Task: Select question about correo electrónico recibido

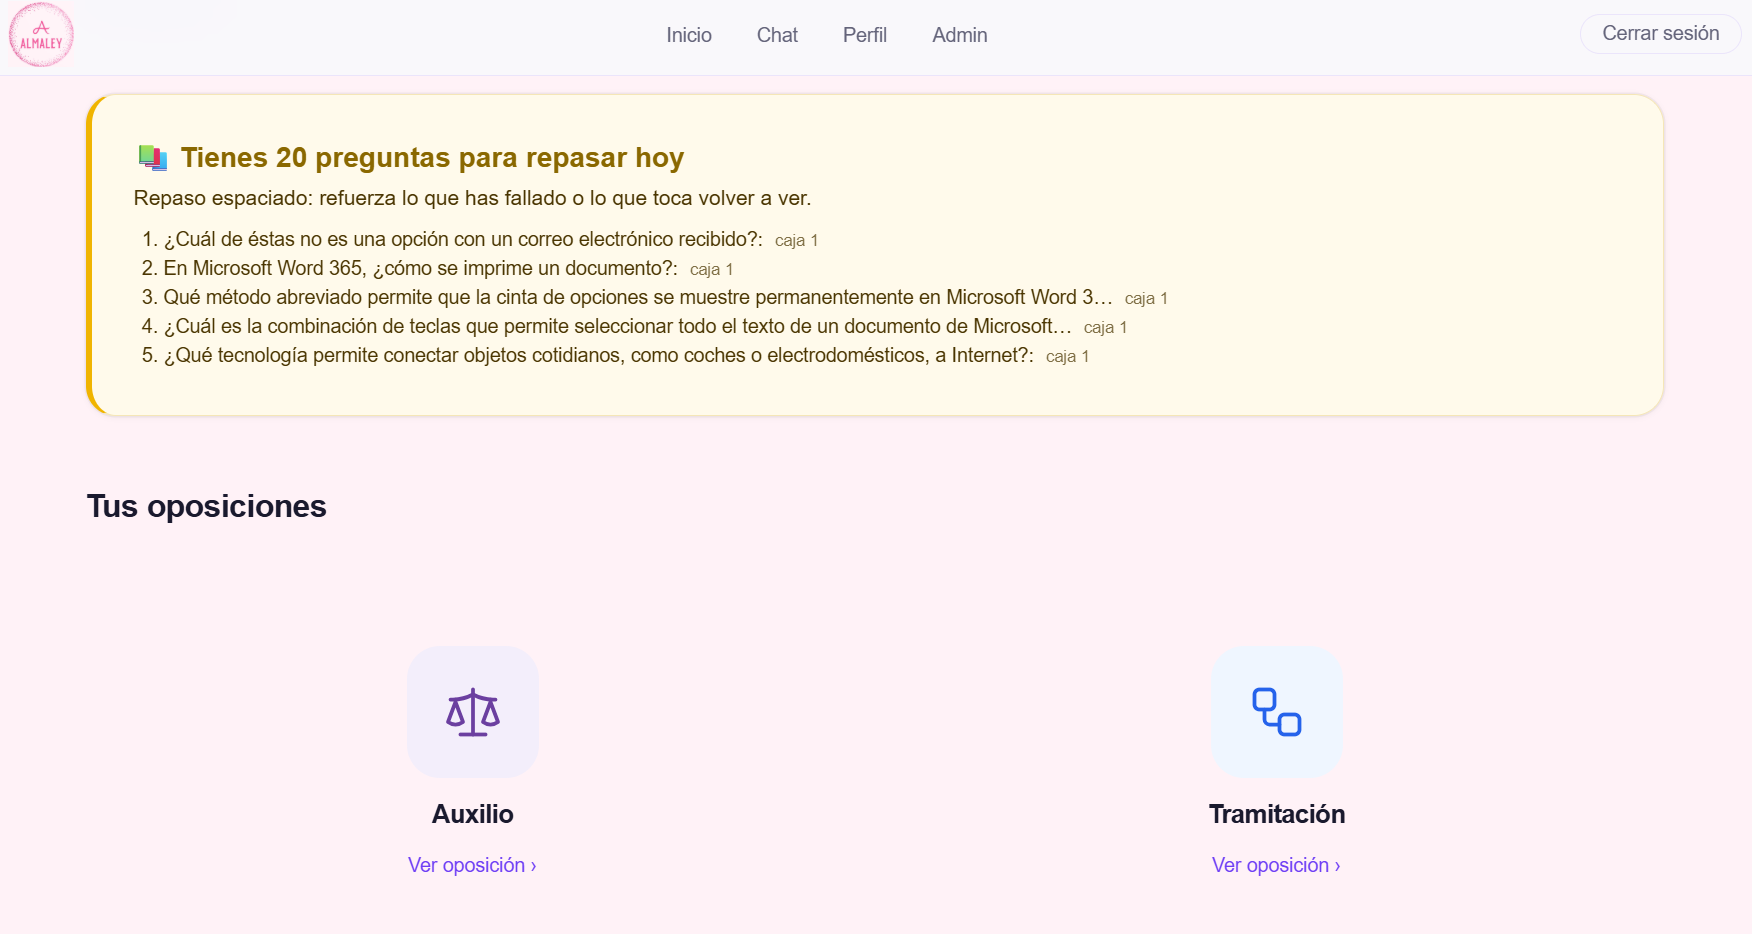Action: [463, 239]
